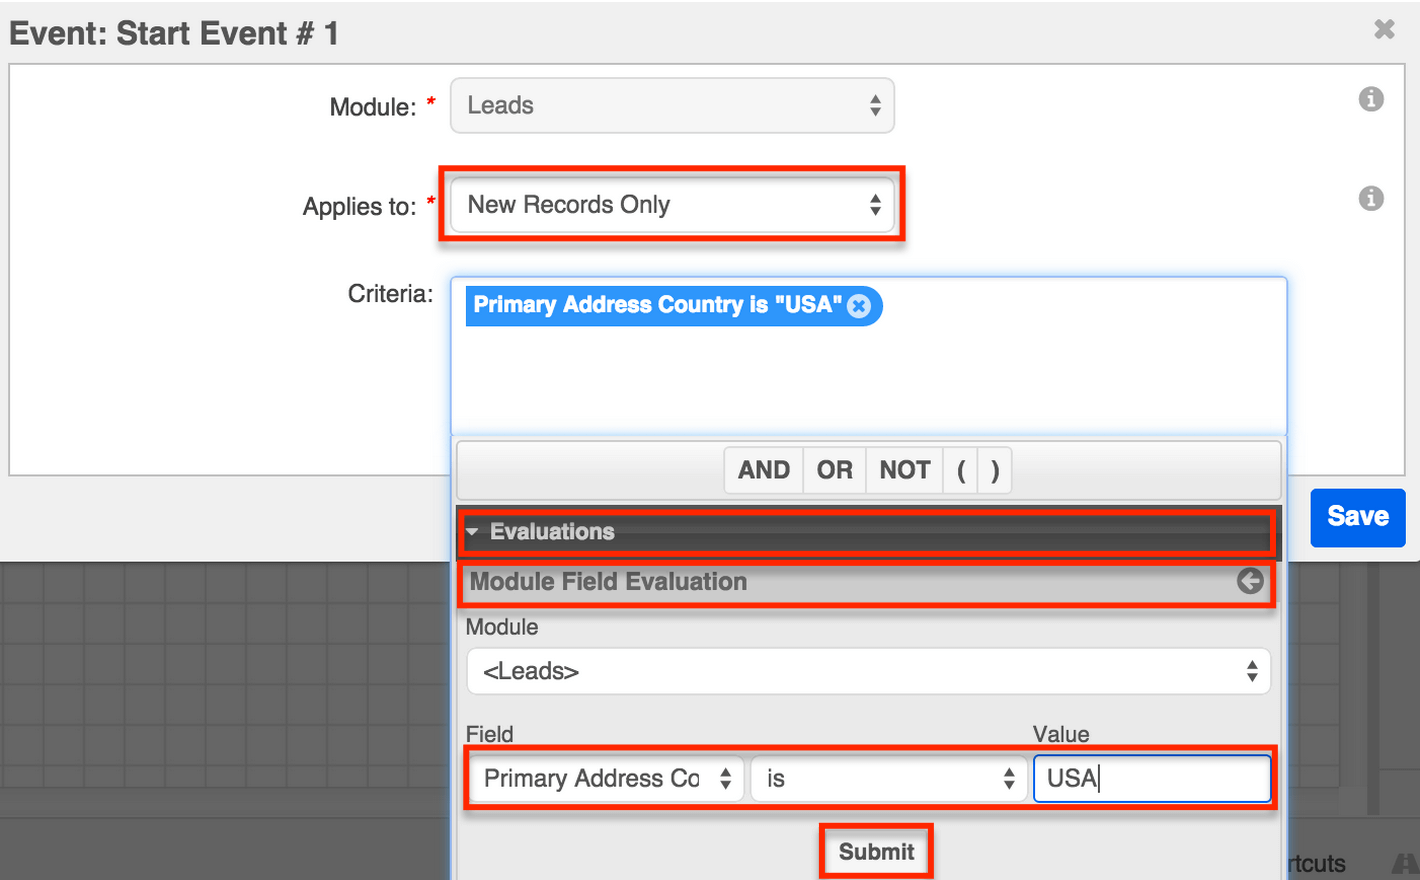
Task: Insert the AND operator
Action: pyautogui.click(x=764, y=470)
